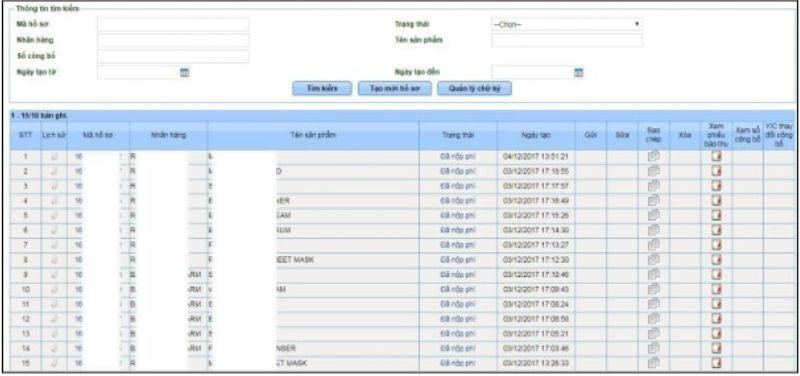The image size is (800, 376).
Task: View fee receipt for row 2
Action: pos(717,172)
